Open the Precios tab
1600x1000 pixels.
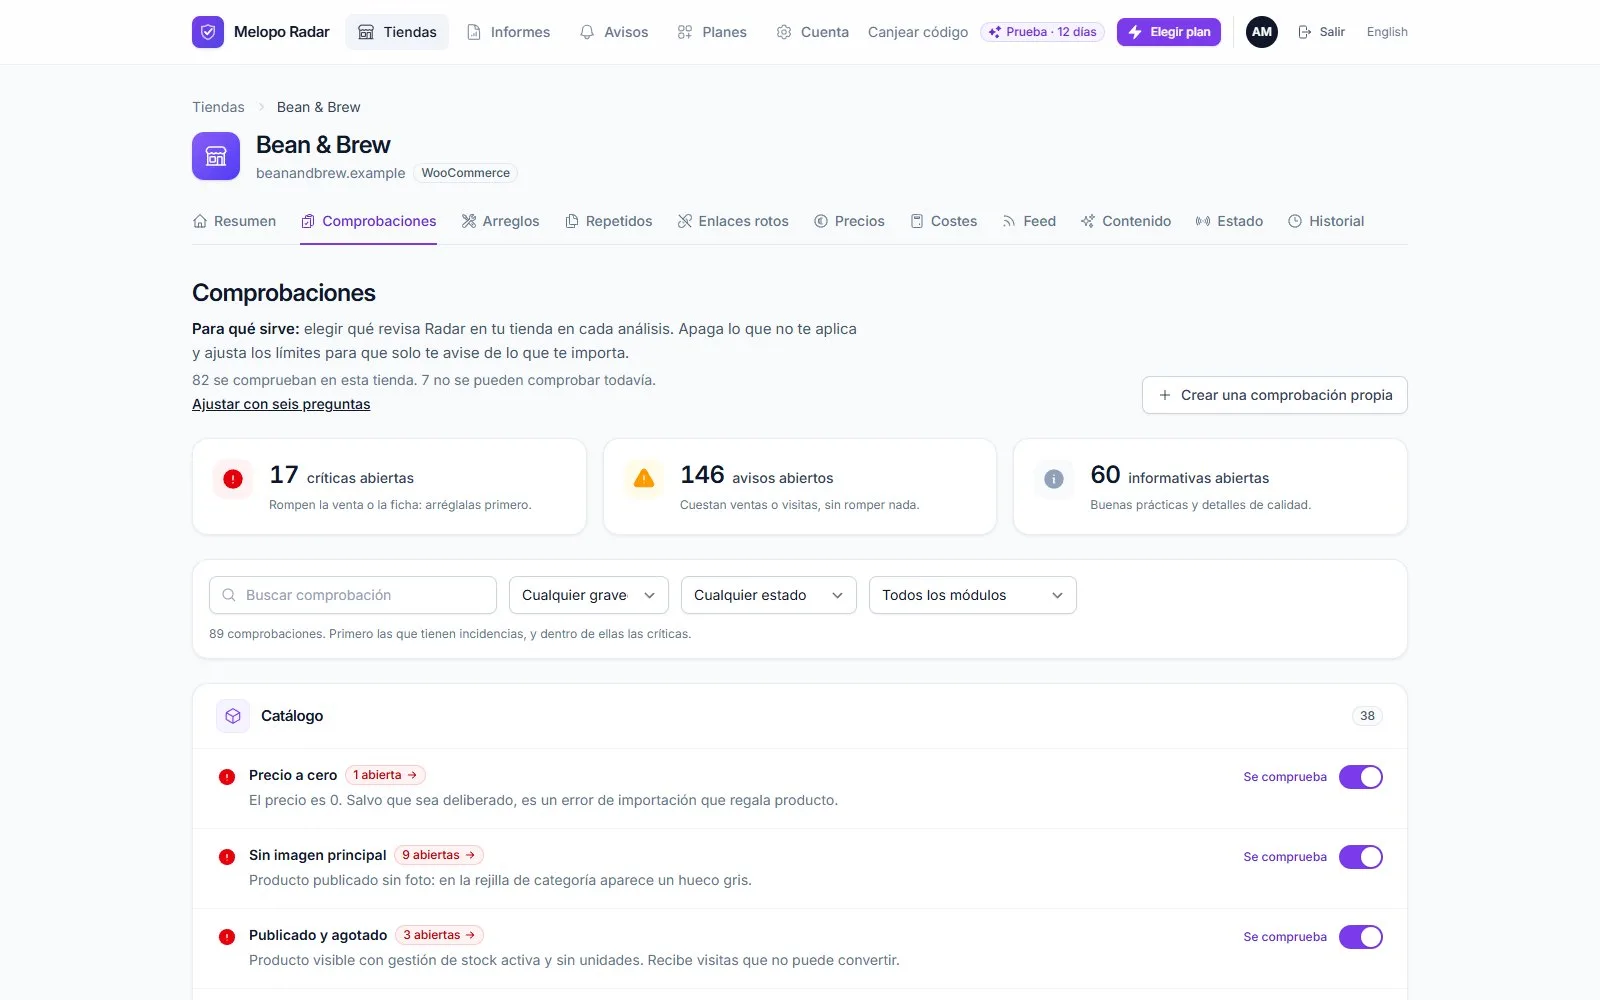click(849, 221)
